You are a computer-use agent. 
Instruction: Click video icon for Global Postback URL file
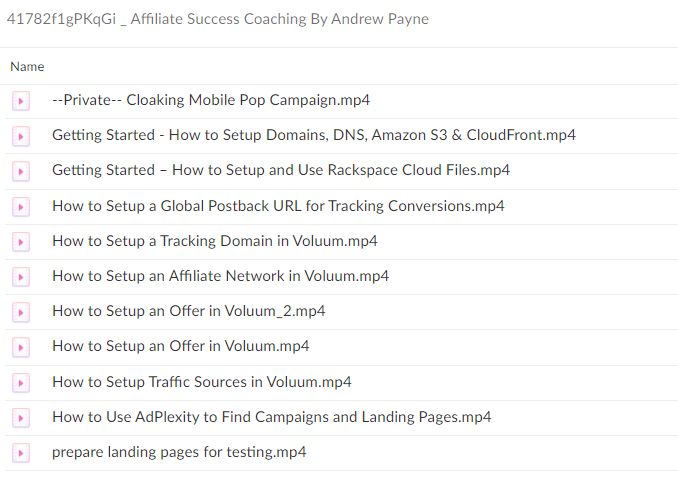[x=20, y=206]
